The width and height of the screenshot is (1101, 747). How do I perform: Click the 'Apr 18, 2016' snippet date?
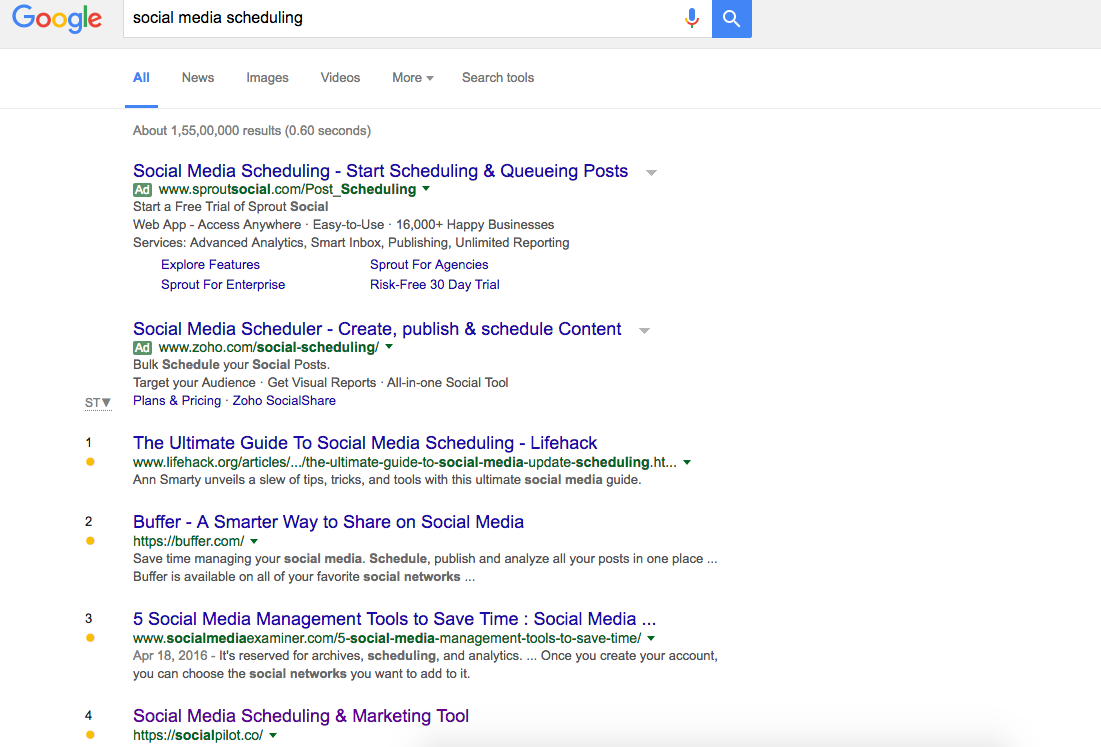click(x=170, y=656)
